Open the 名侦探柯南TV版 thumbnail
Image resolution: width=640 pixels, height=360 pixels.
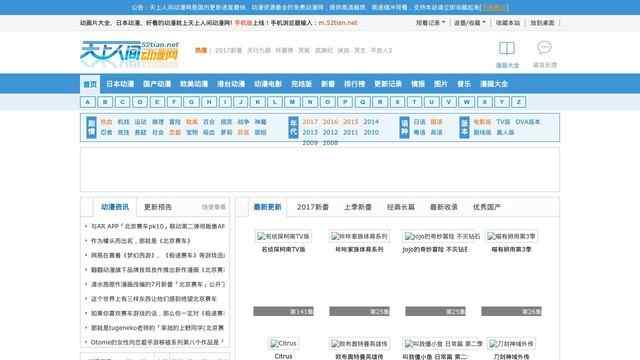click(x=283, y=237)
